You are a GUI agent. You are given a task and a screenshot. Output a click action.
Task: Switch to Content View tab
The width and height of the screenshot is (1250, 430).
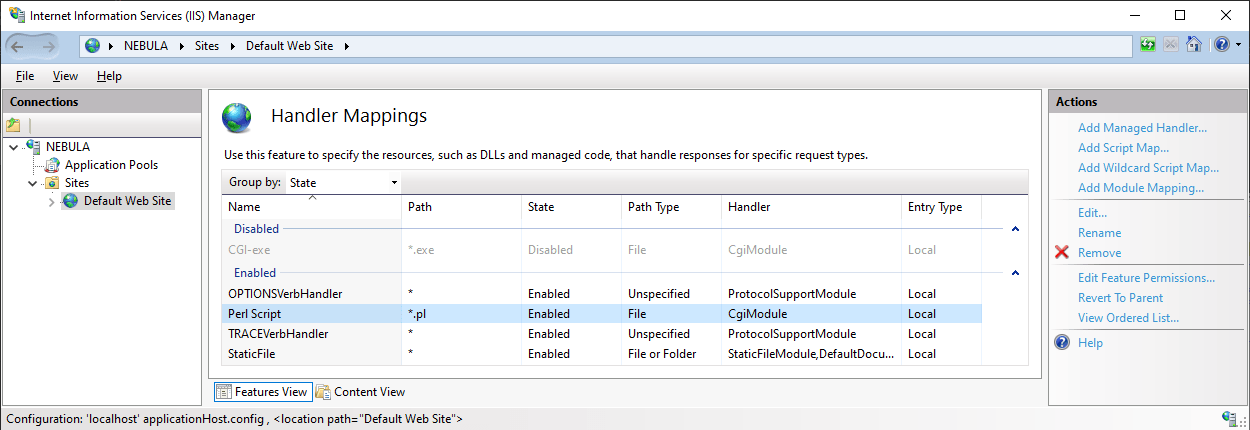(x=361, y=392)
